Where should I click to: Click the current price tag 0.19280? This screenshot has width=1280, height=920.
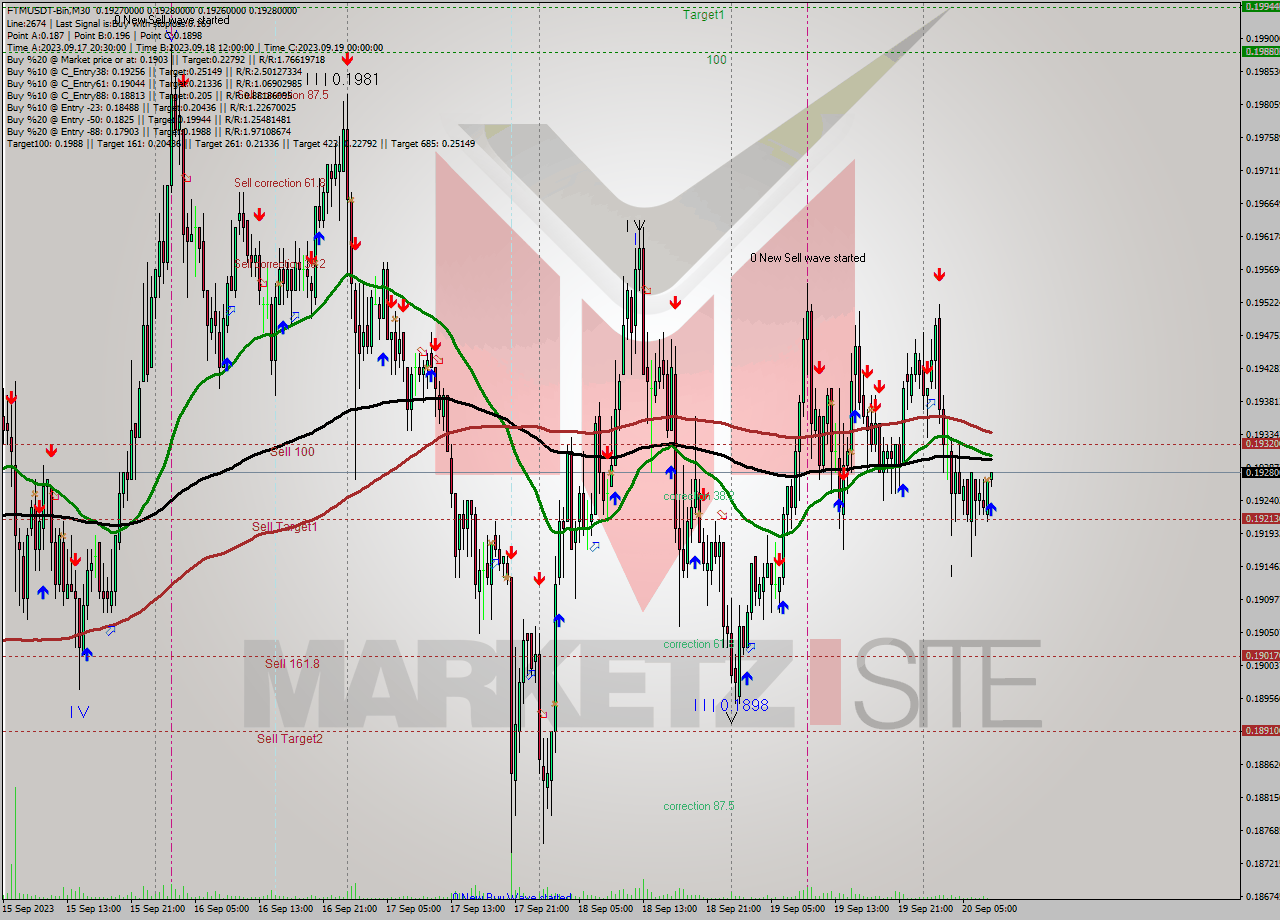(x=1260, y=471)
